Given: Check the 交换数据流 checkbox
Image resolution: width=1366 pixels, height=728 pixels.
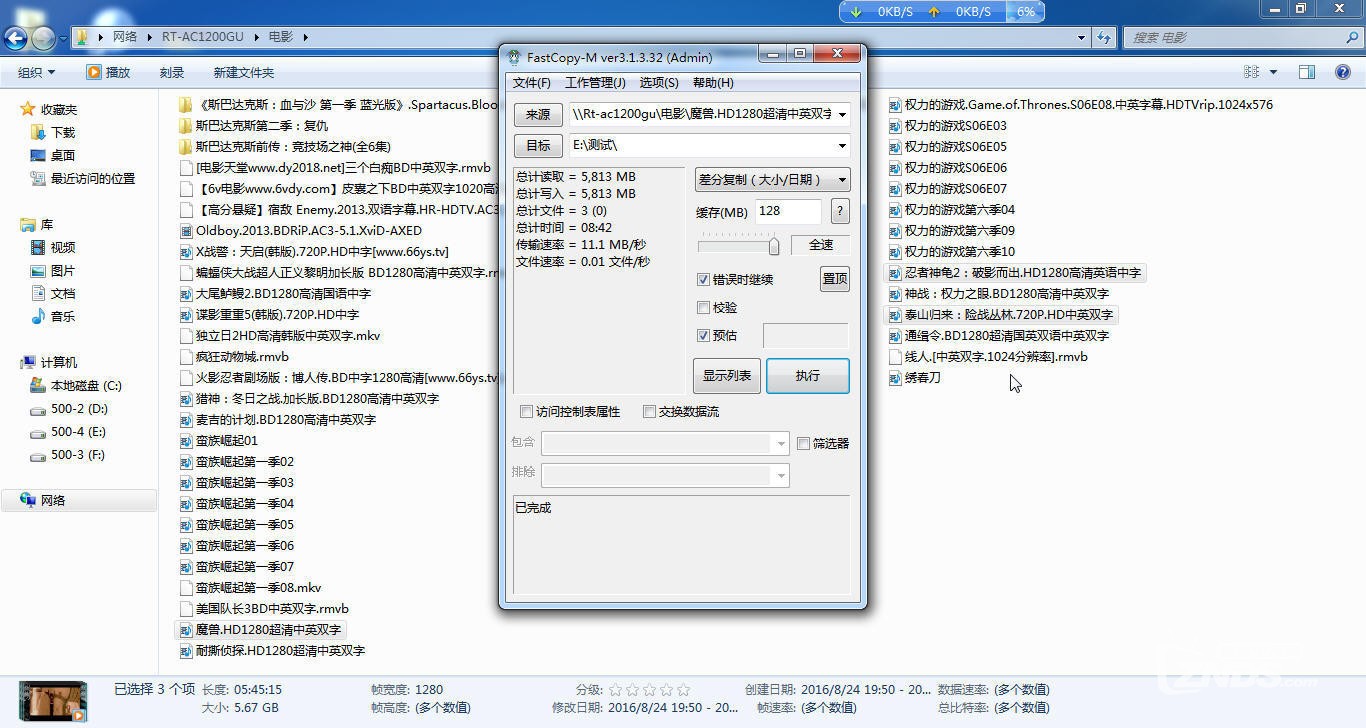Looking at the screenshot, I should [x=649, y=411].
